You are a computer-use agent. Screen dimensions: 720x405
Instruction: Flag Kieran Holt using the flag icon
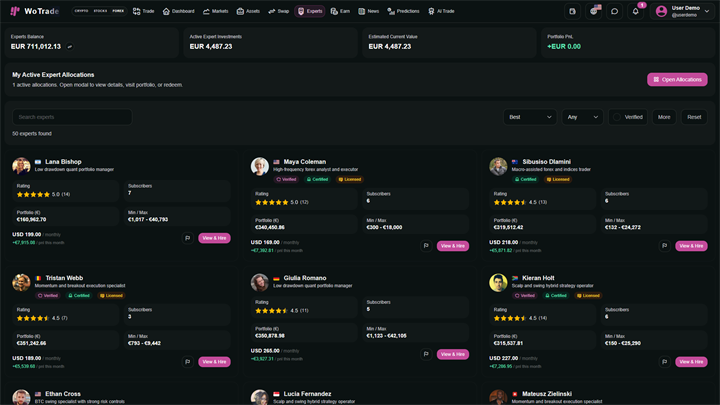pos(664,362)
